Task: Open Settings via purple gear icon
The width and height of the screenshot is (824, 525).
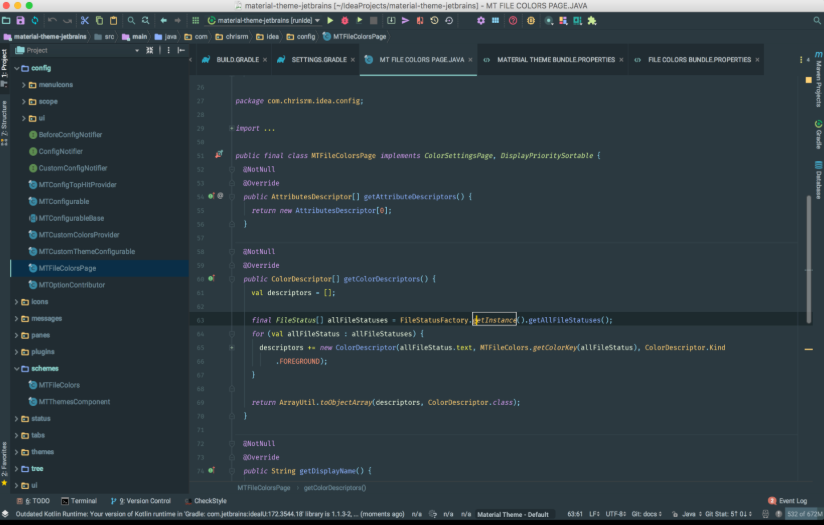Action: point(481,20)
